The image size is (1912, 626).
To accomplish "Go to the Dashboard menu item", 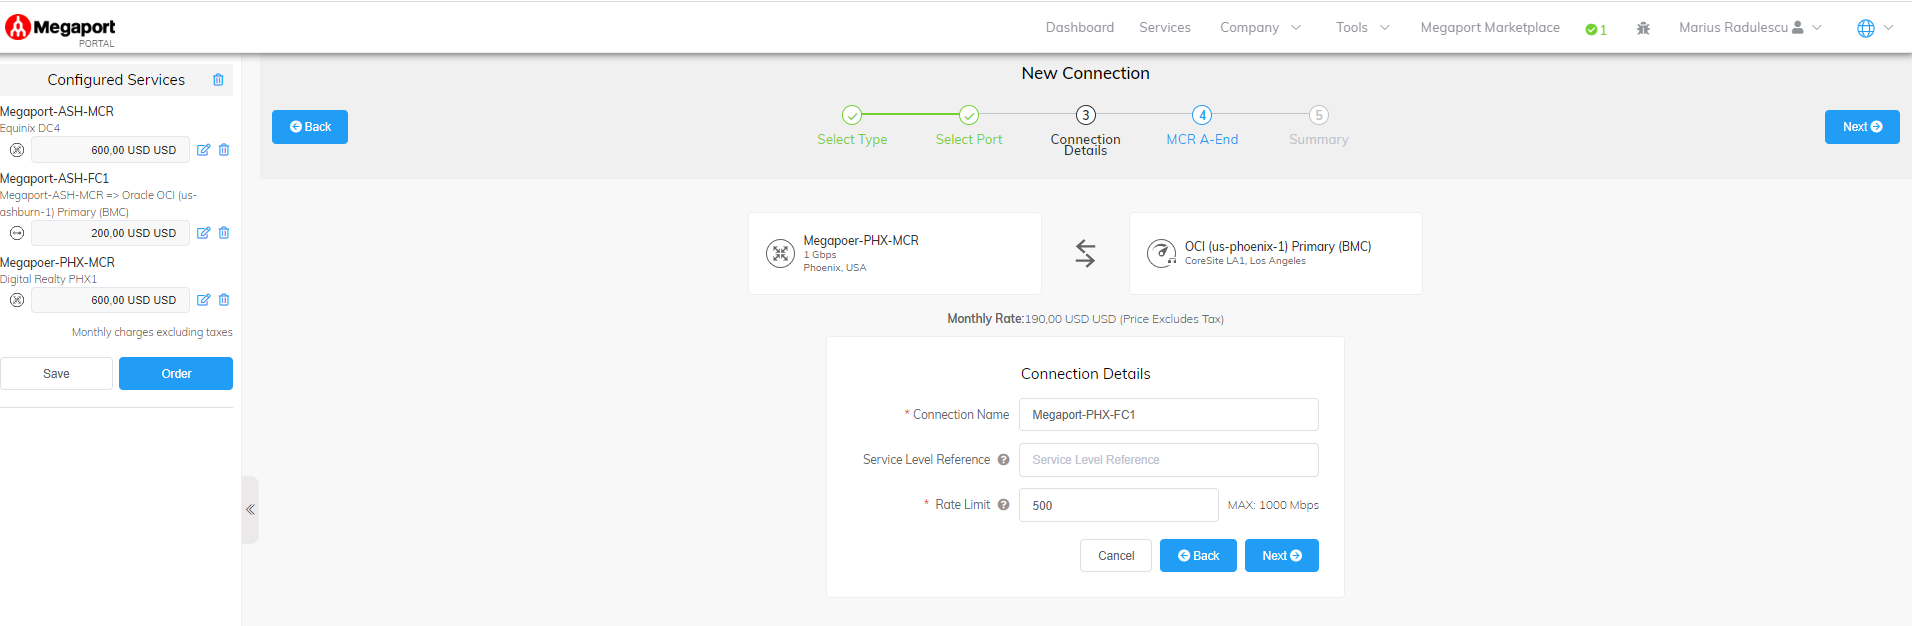I will pyautogui.click(x=1079, y=28).
